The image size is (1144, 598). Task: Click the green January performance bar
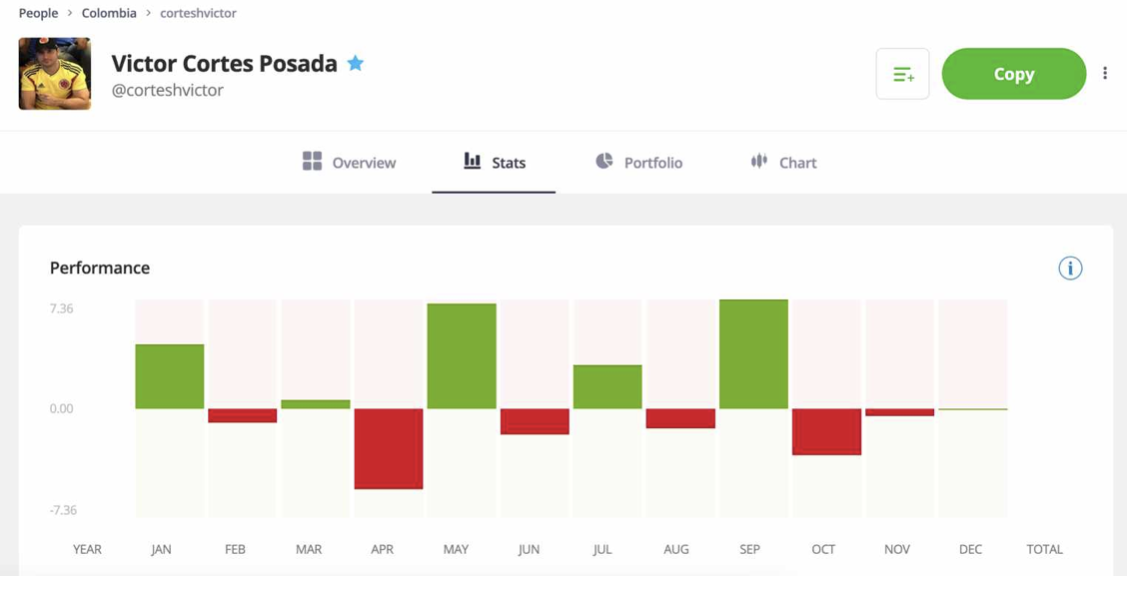169,376
